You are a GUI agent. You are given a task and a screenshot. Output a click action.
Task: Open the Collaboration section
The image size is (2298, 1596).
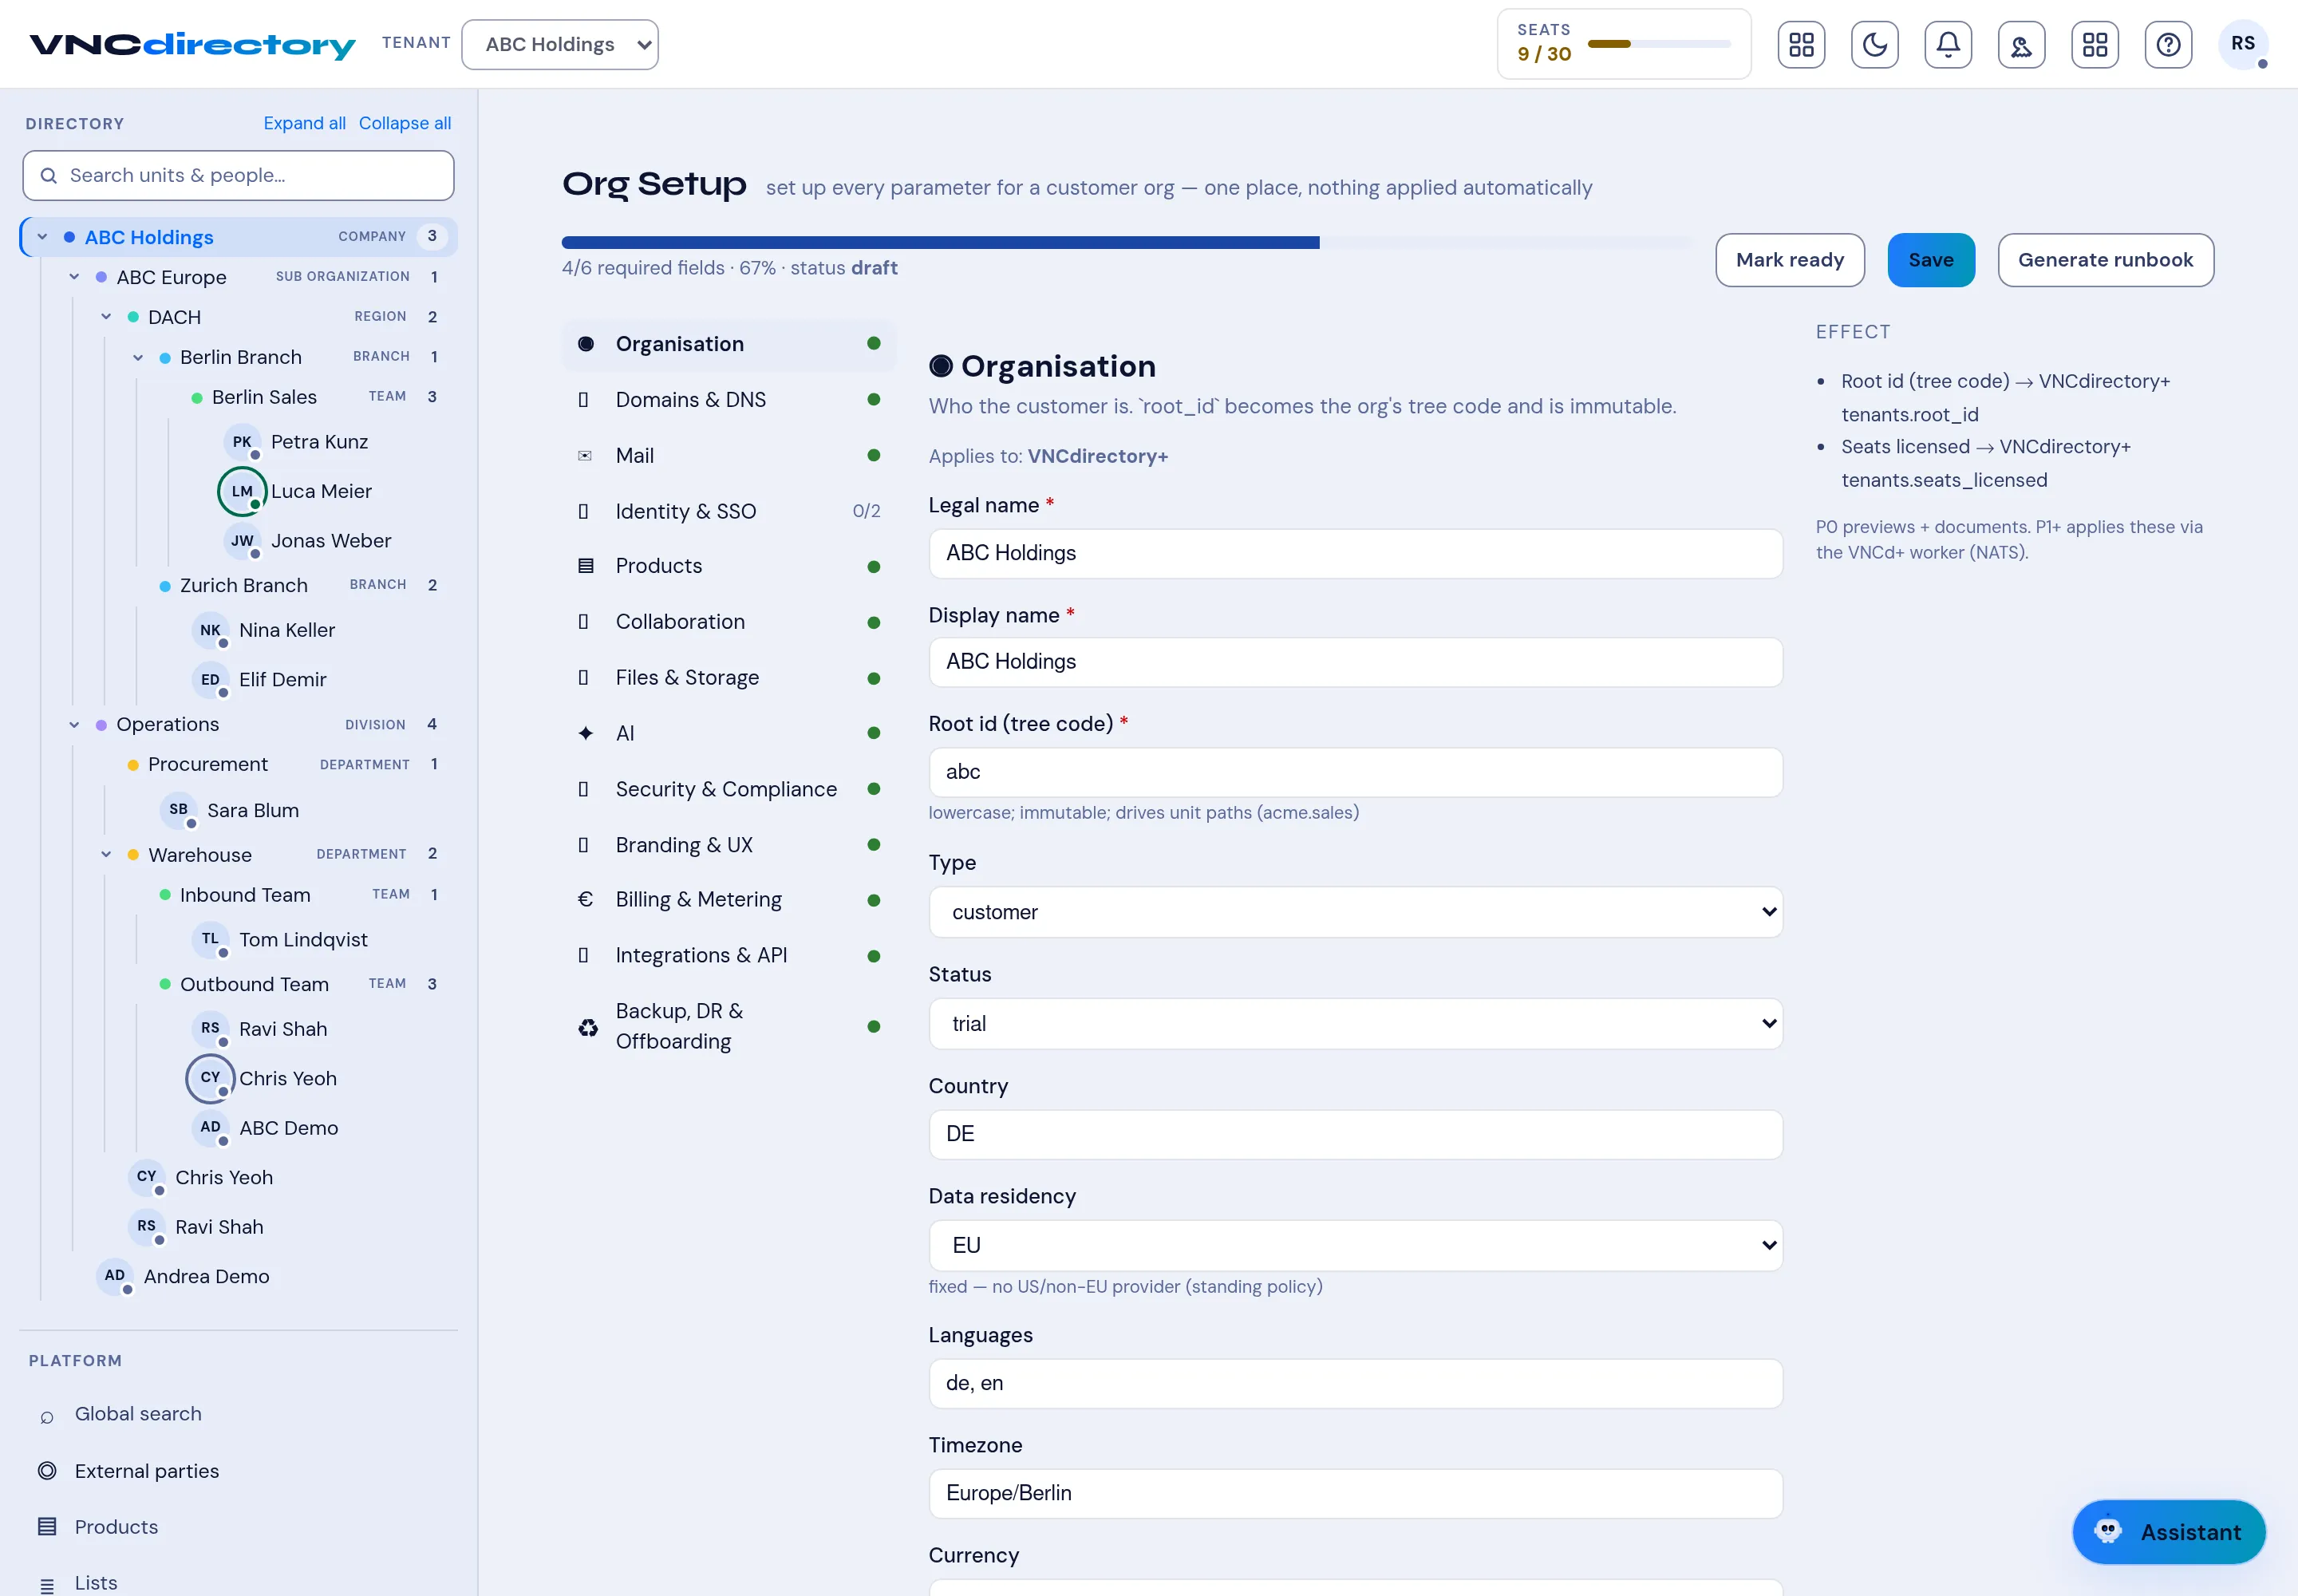pyautogui.click(x=729, y=622)
